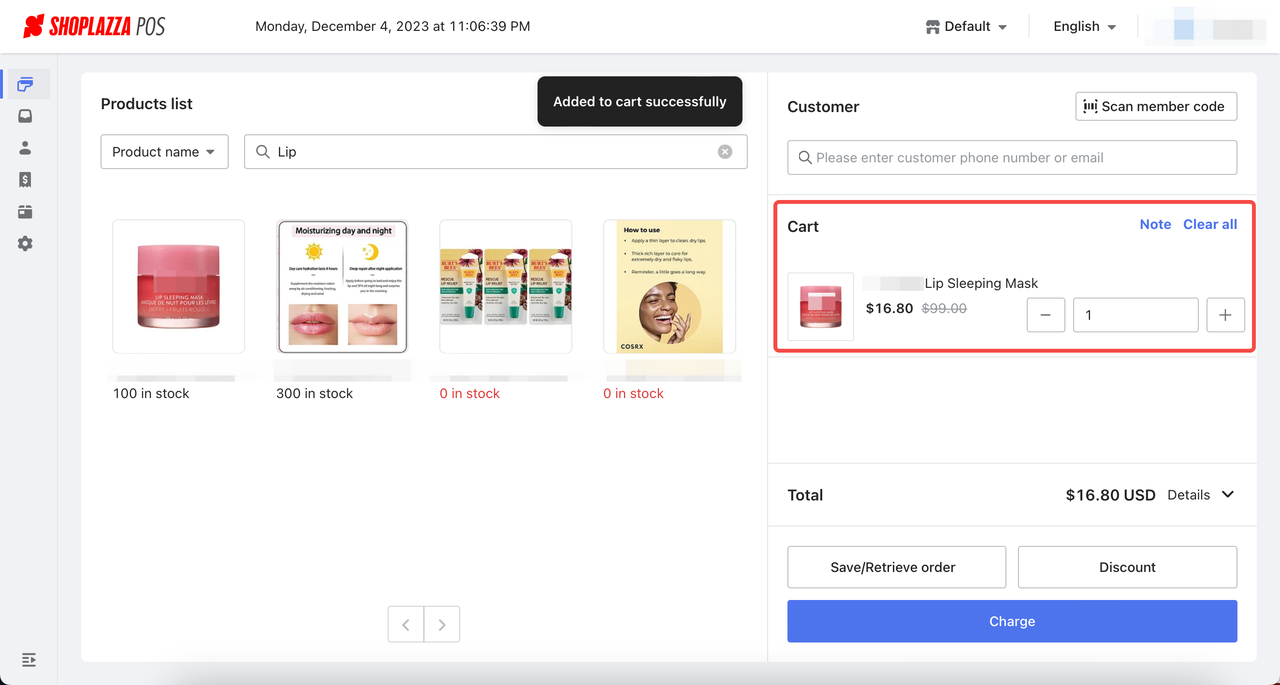Image resolution: width=1280 pixels, height=685 pixels.
Task: Increase Lip Sleeping Mask quantity
Action: click(x=1225, y=315)
